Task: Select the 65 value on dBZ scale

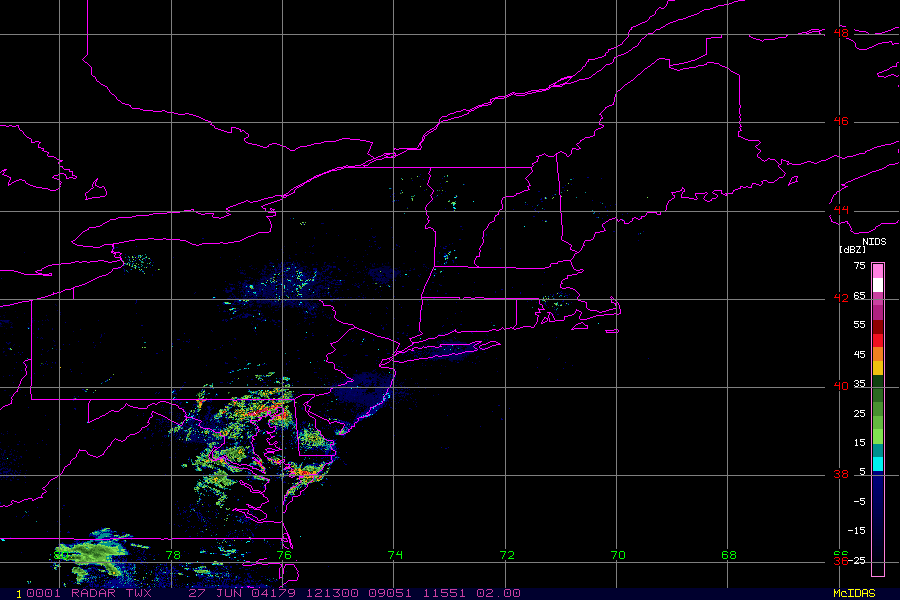Action: [x=859, y=296]
